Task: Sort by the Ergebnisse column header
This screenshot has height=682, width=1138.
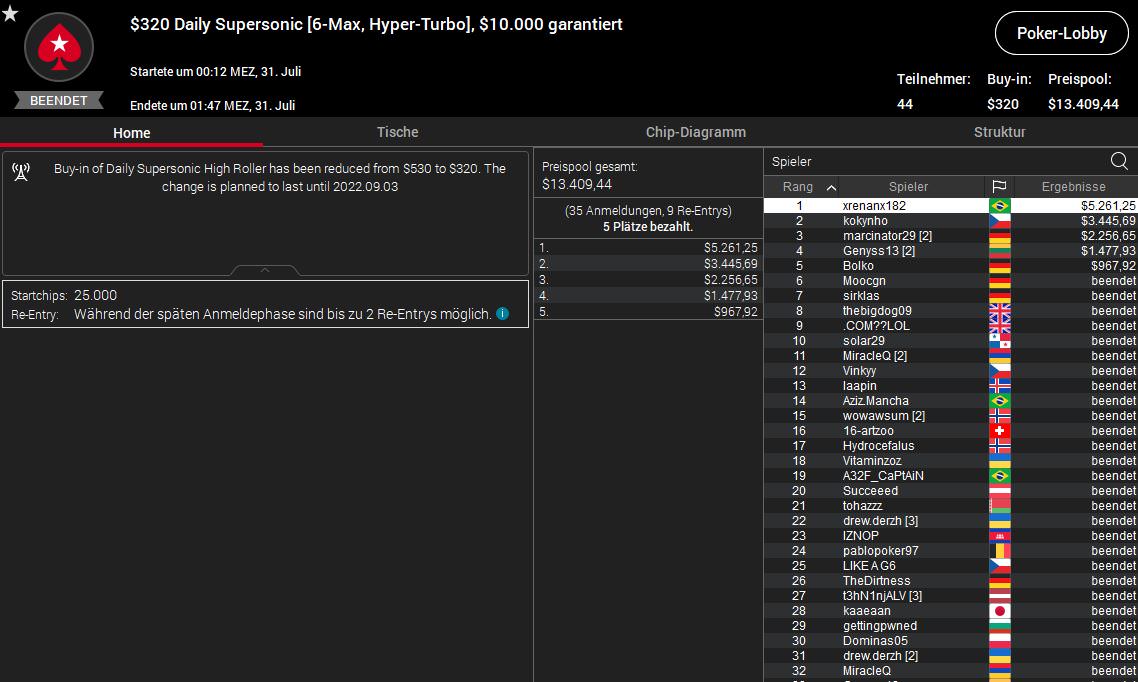Action: [1074, 187]
